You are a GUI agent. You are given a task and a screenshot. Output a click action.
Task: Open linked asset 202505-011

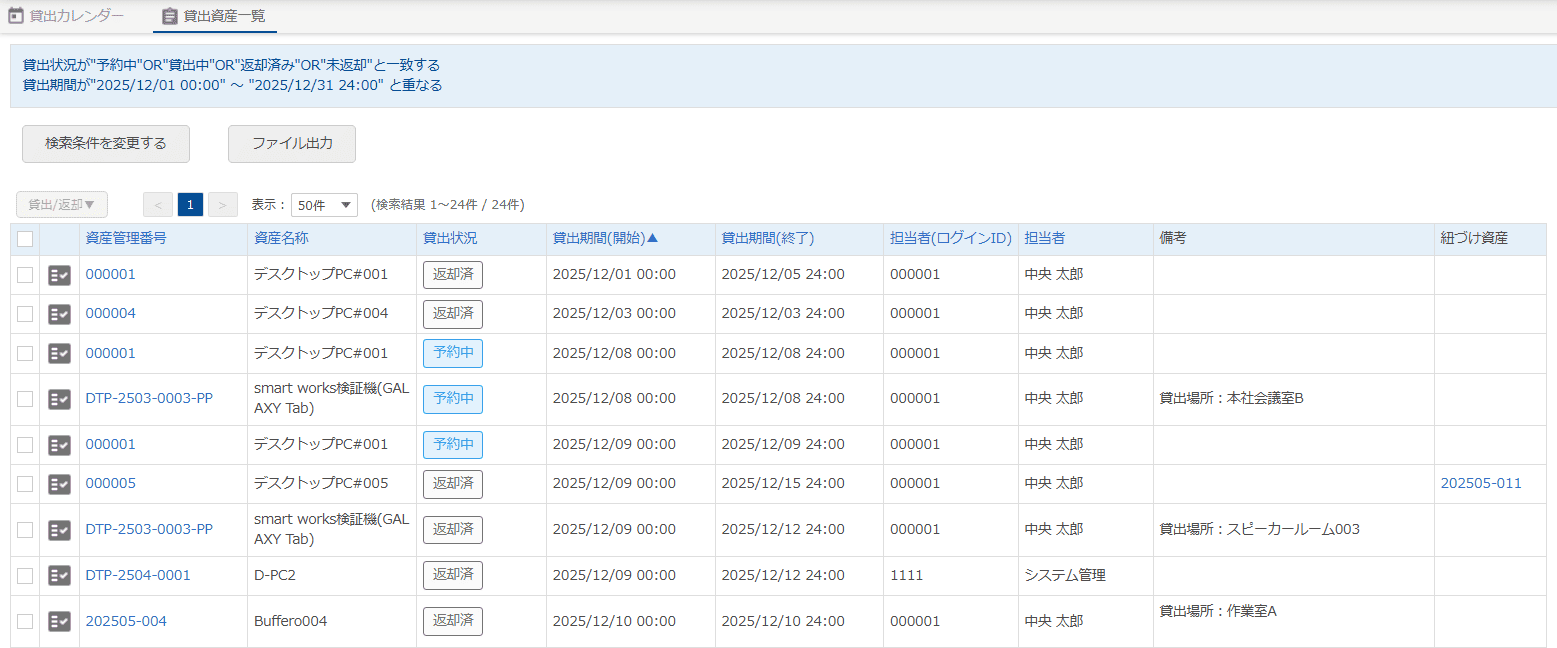click(1481, 484)
